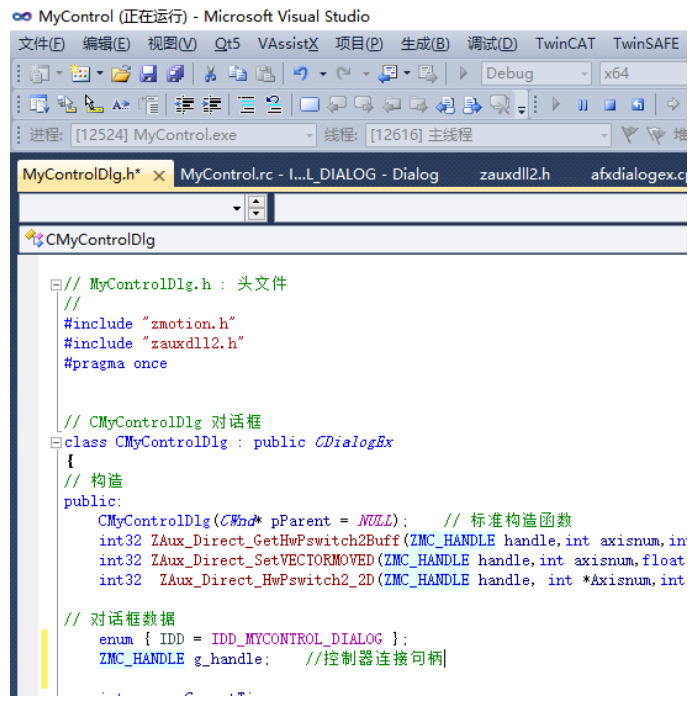Click the Navigate Backward icon
Viewport: 697px width, 708px height.
click(x=387, y=74)
